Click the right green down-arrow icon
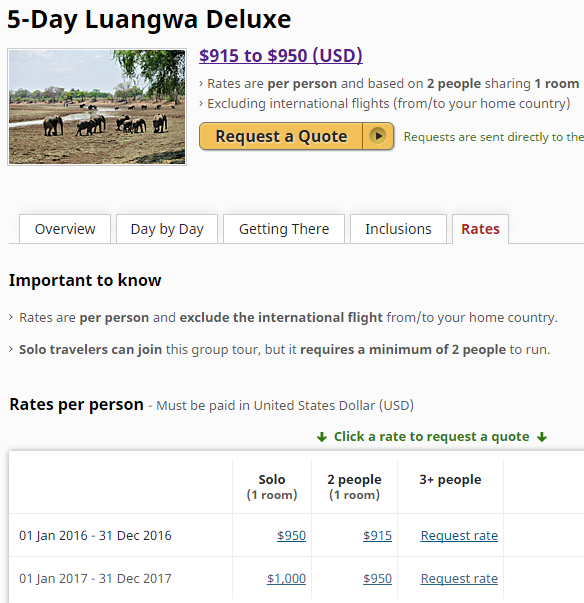This screenshot has width=584, height=603. pyautogui.click(x=542, y=437)
